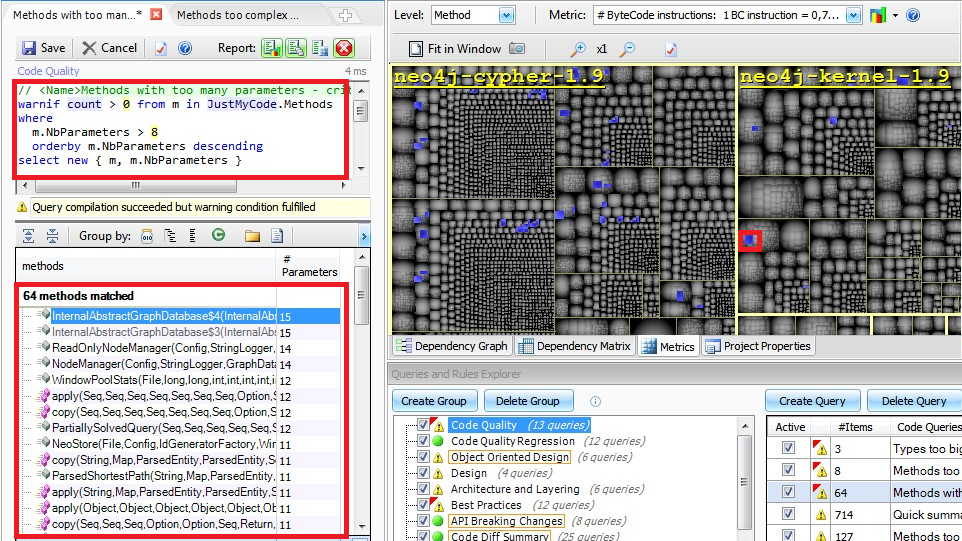The width and height of the screenshot is (962, 541).
Task: Click the colored bar chart metrics icon
Action: 877,15
